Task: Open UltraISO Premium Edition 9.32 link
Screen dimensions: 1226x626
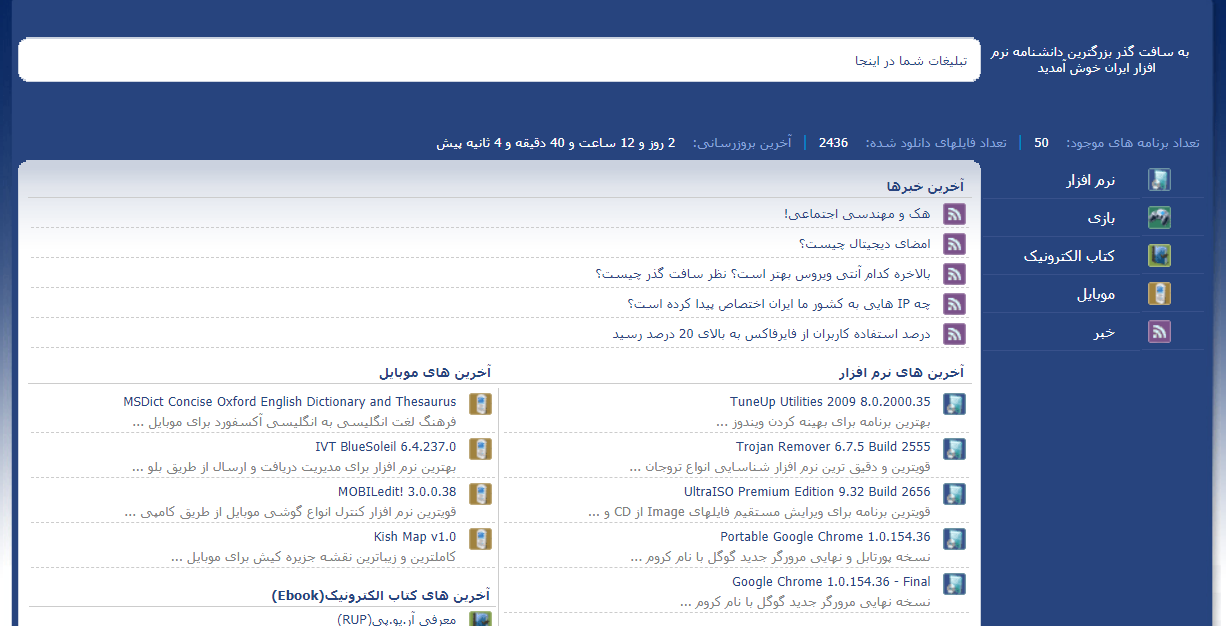Action: point(807,492)
